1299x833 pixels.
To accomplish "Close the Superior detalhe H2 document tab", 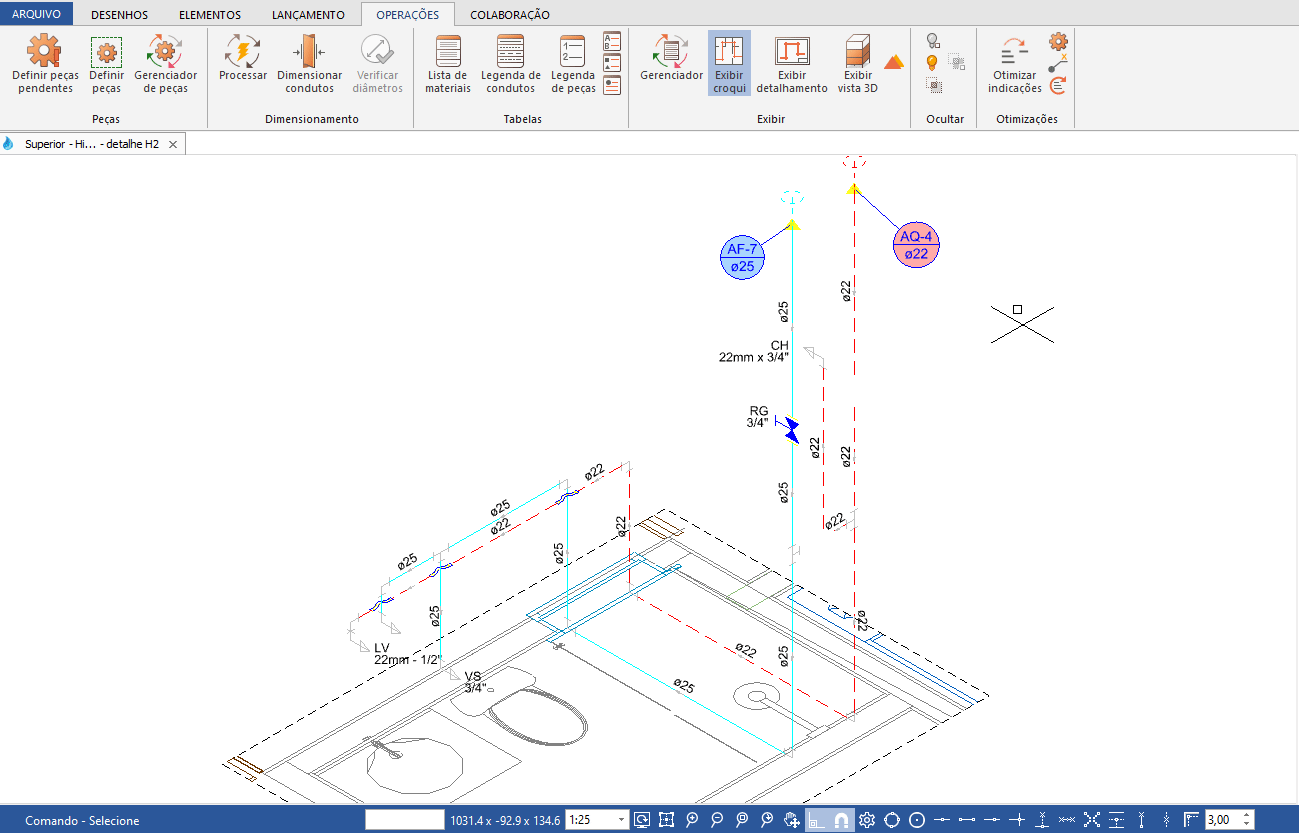I will coord(172,144).
